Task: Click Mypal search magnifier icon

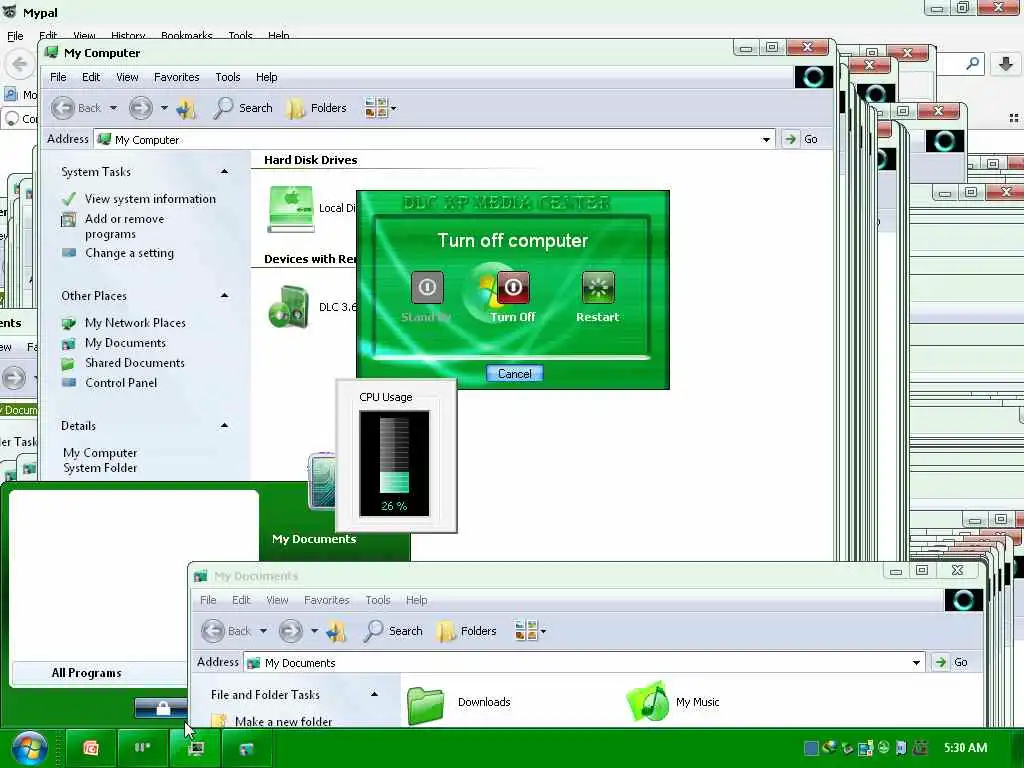Action: click(x=973, y=63)
